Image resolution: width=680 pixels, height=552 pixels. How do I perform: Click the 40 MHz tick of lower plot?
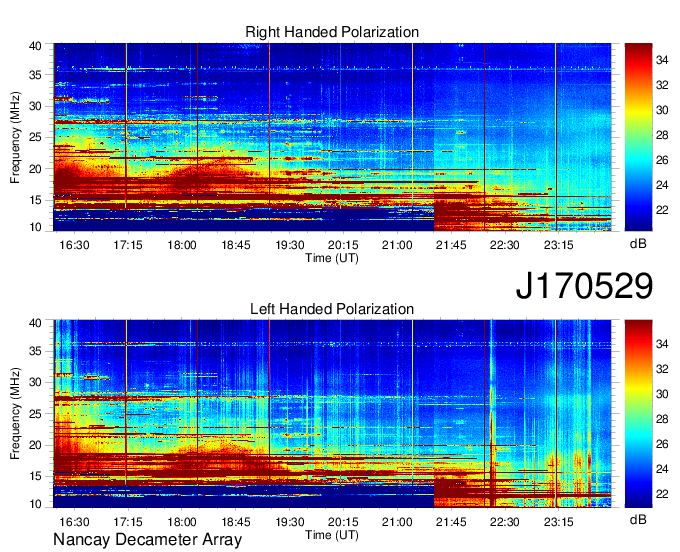35,323
